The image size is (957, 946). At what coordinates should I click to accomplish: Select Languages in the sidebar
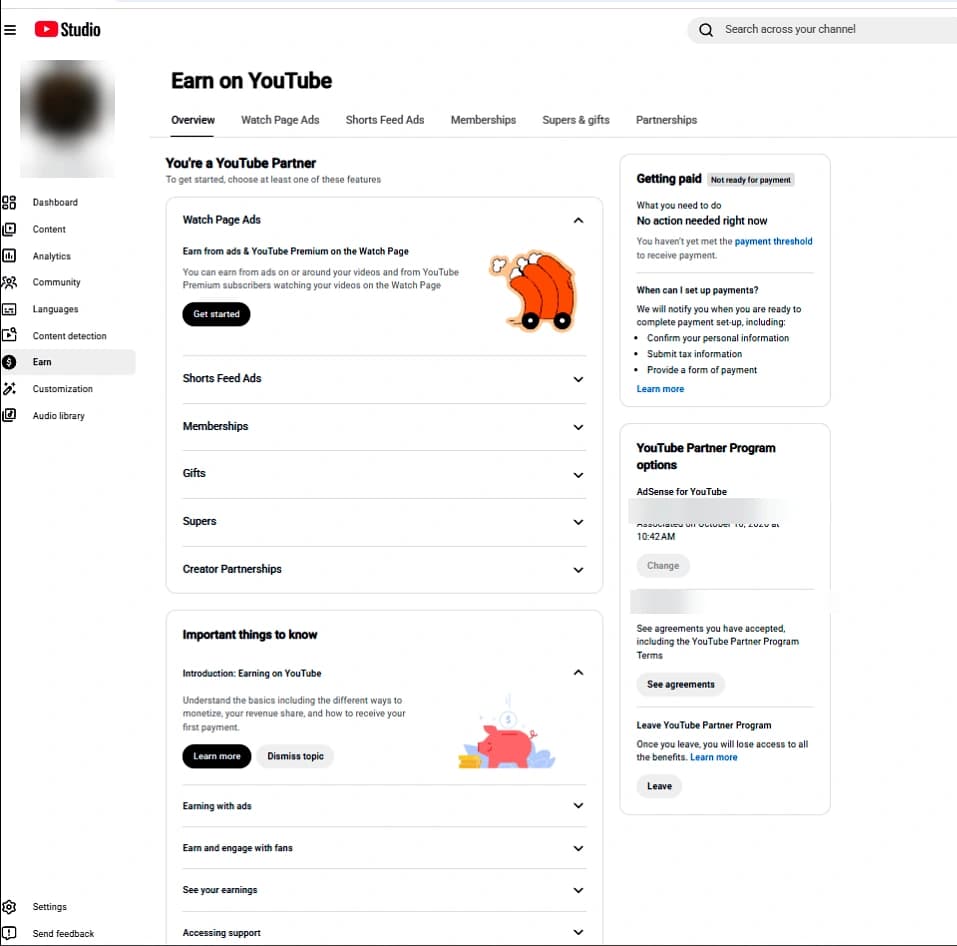[x=55, y=309]
